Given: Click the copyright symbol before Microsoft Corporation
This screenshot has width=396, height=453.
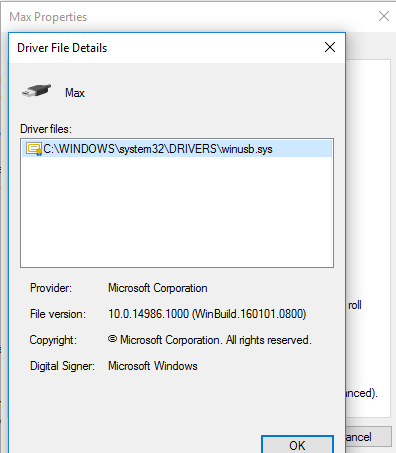Looking at the screenshot, I should (x=112, y=339).
